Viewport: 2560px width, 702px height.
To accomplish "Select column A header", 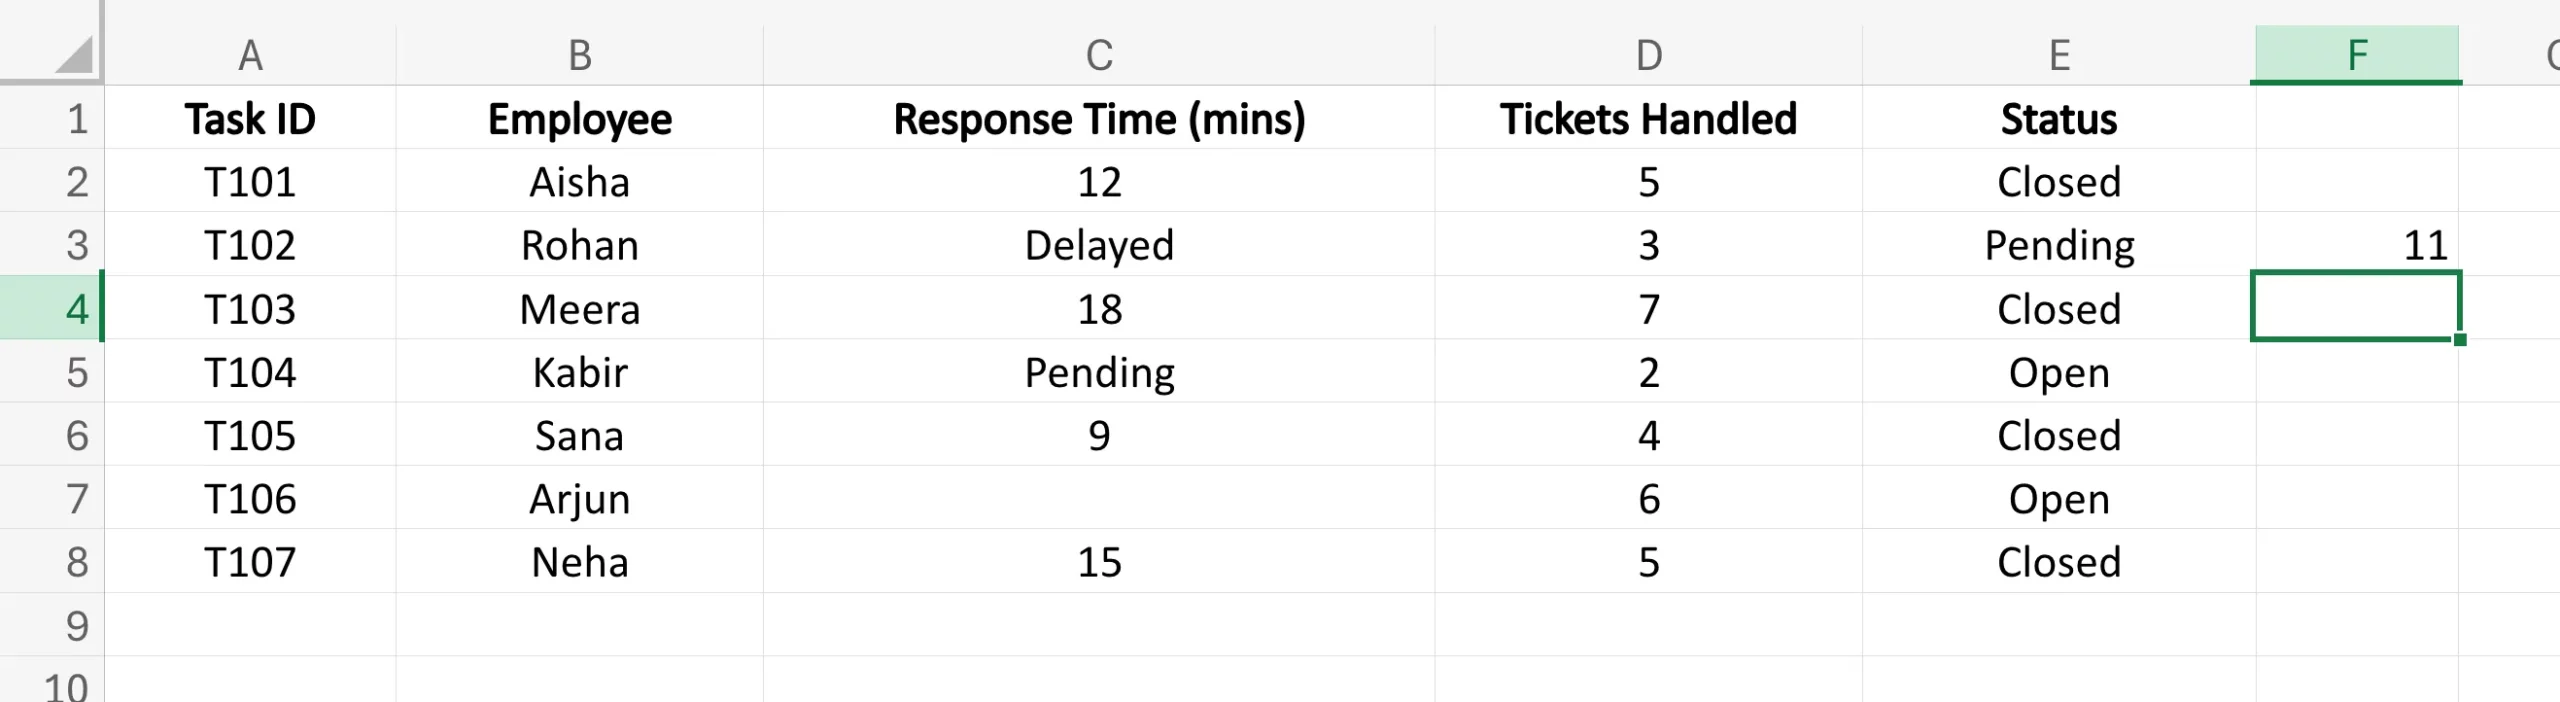I will pos(250,55).
